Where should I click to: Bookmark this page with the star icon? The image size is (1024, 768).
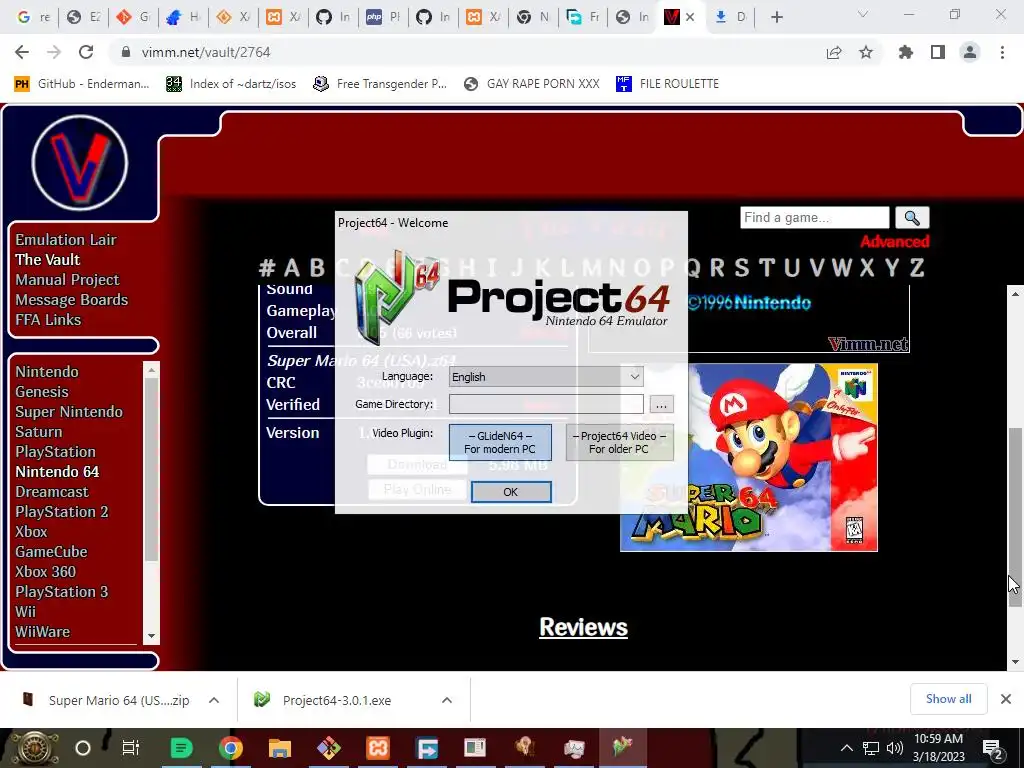click(866, 52)
